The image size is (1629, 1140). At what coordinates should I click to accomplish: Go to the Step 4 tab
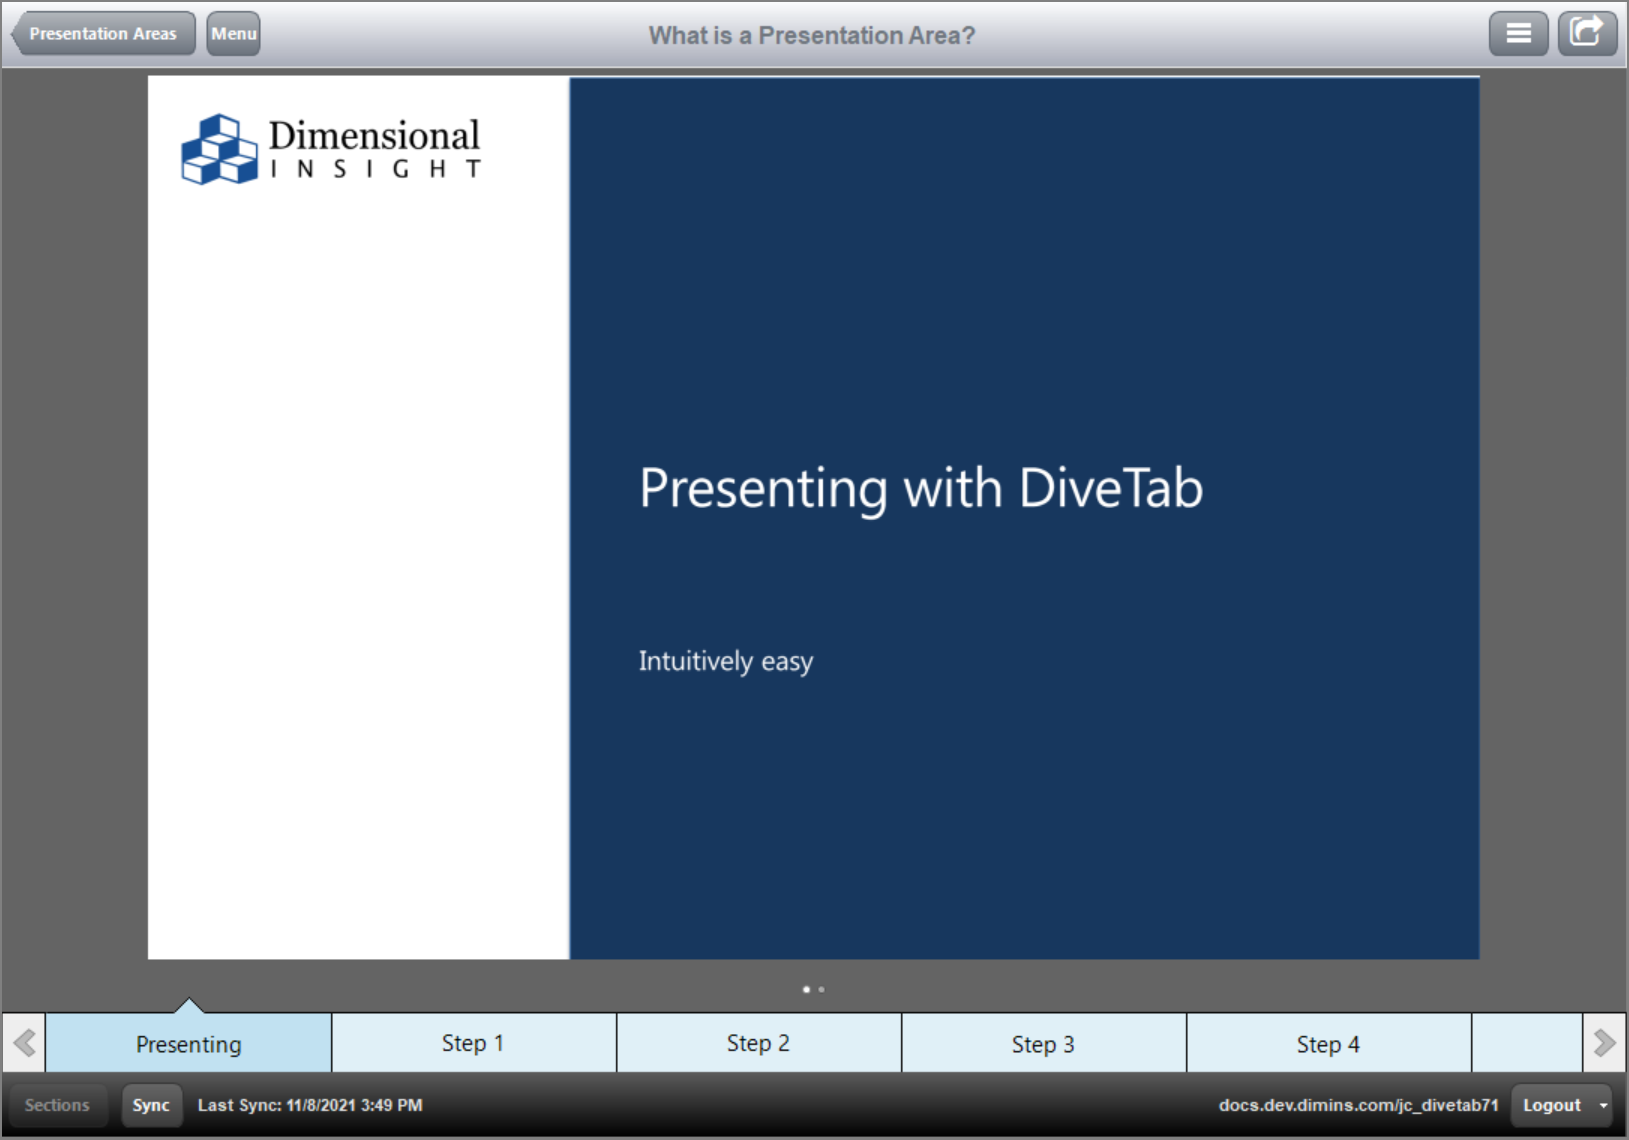1328,1044
